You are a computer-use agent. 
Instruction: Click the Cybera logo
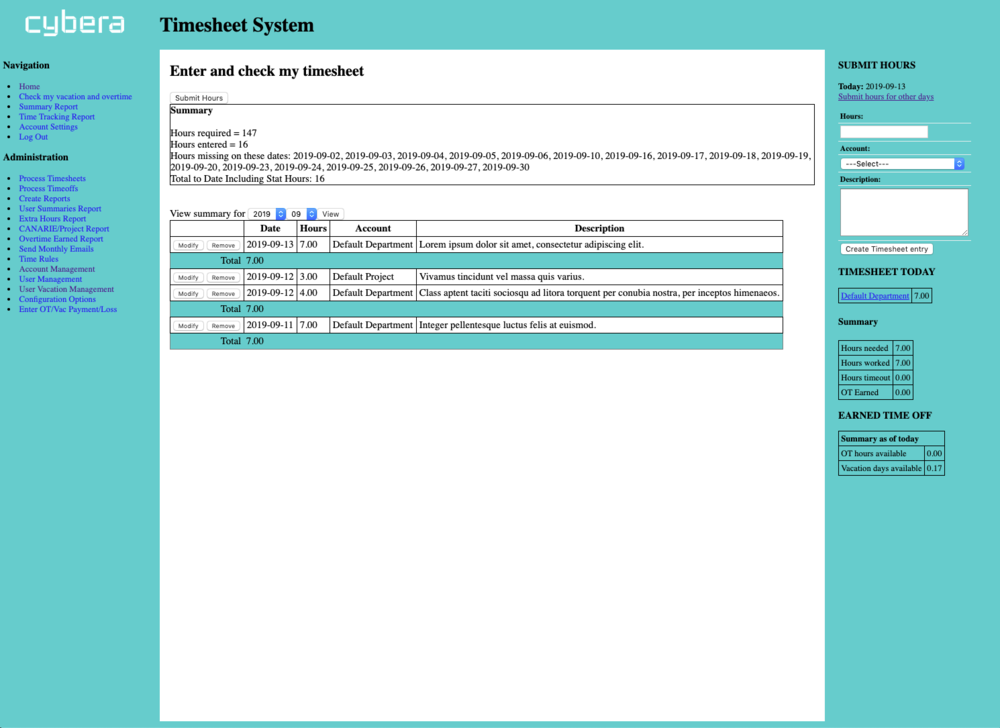coord(75,24)
